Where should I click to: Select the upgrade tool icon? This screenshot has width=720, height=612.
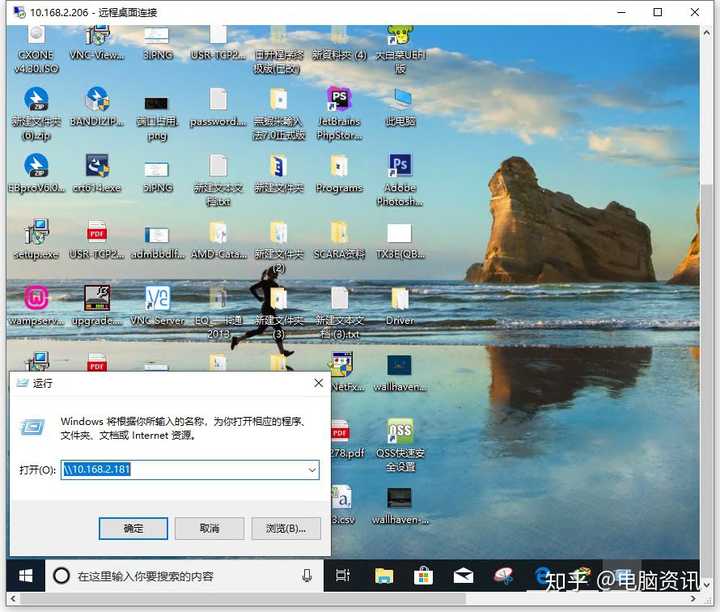(x=97, y=305)
